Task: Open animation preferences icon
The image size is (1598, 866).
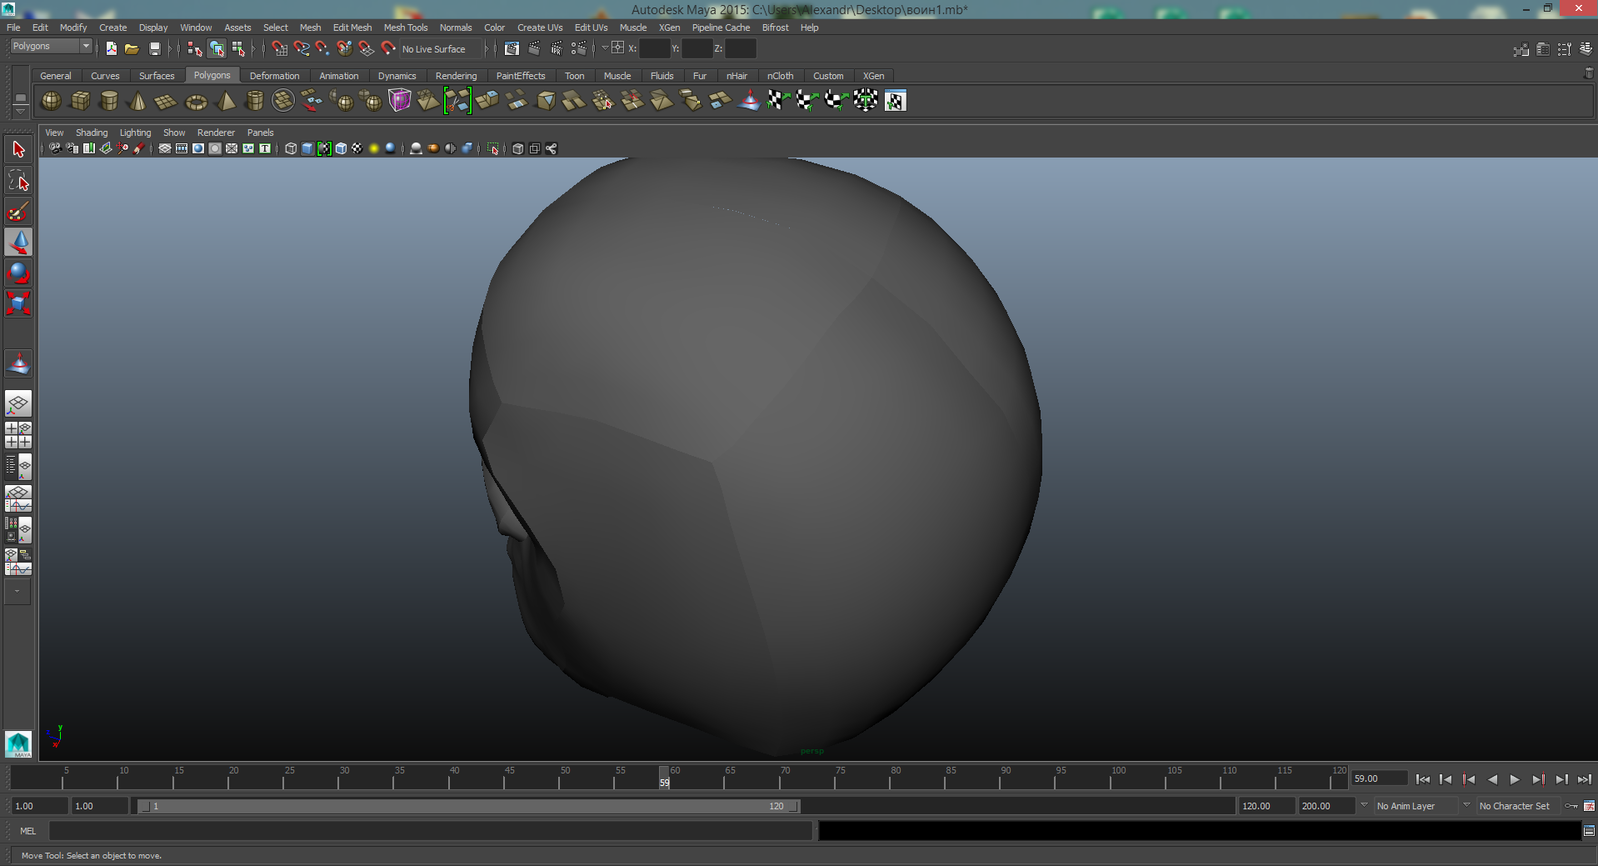Action: click(1589, 806)
